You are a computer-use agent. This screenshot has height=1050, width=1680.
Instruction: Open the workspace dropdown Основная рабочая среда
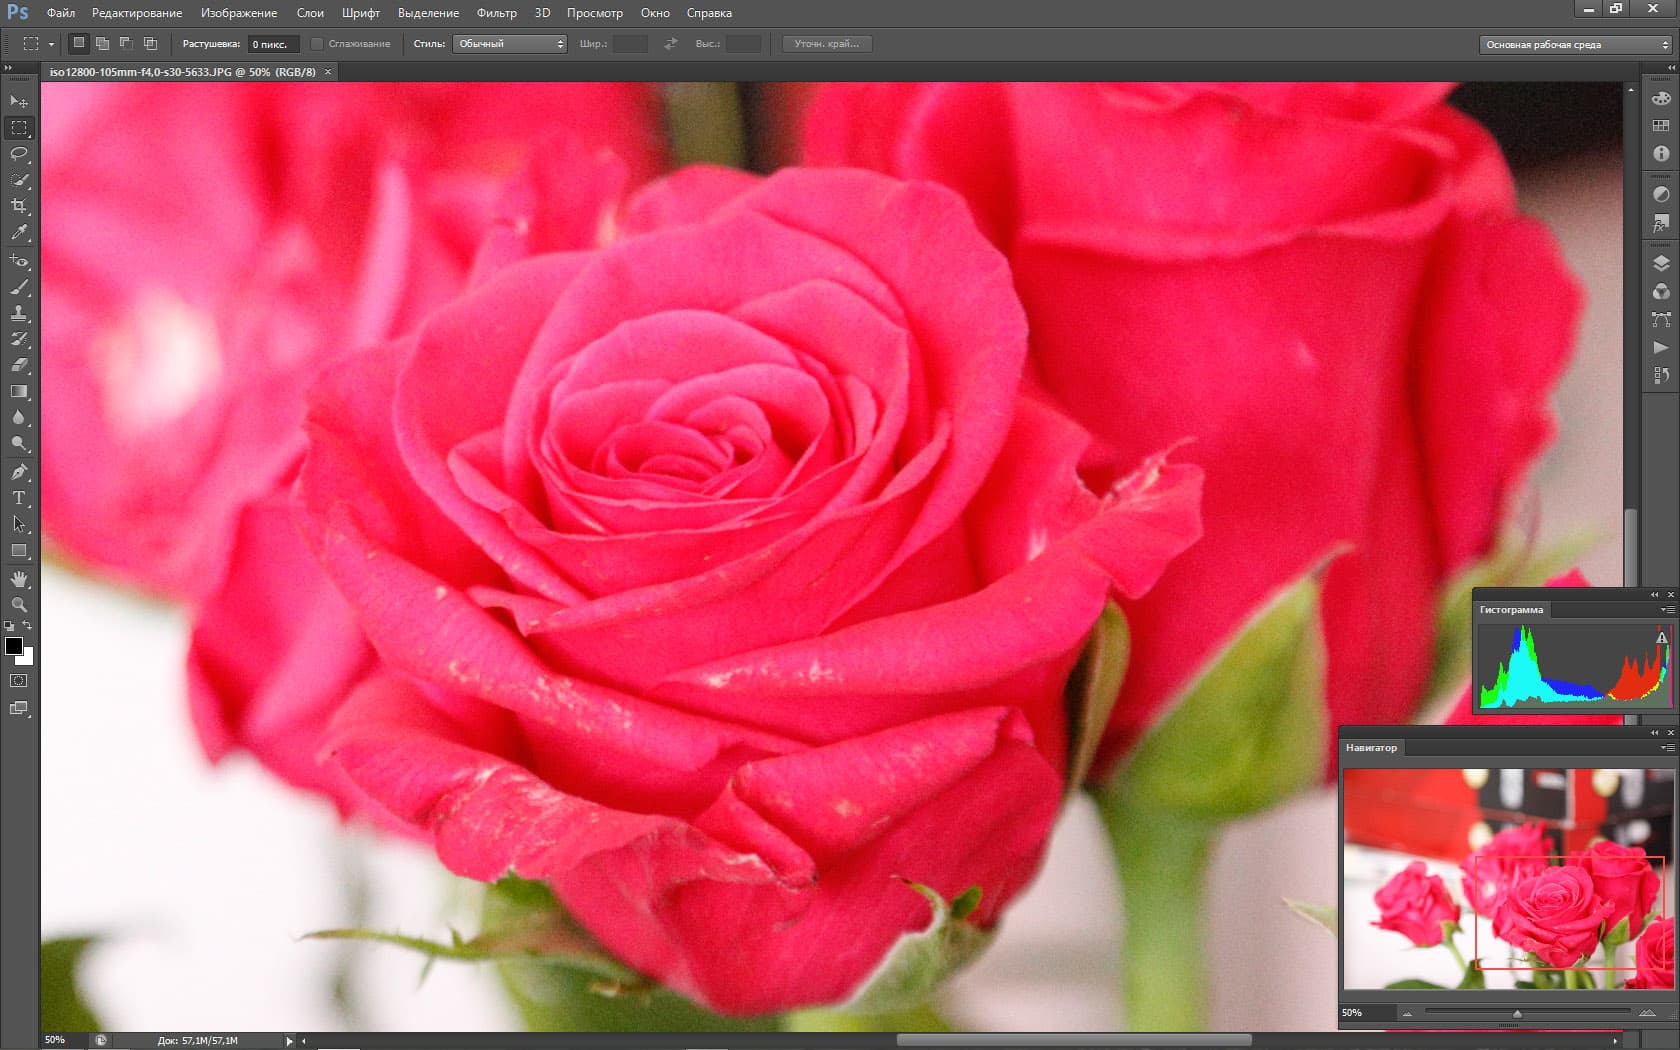pyautogui.click(x=1576, y=45)
